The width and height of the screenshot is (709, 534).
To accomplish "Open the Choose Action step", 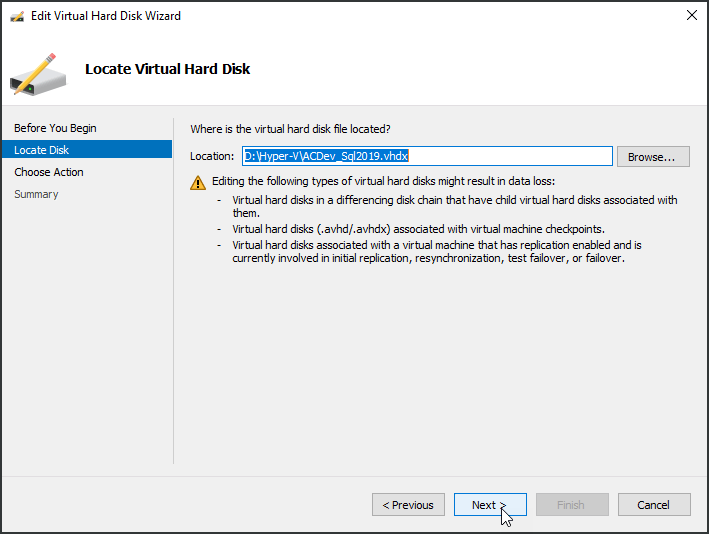I will [x=49, y=172].
